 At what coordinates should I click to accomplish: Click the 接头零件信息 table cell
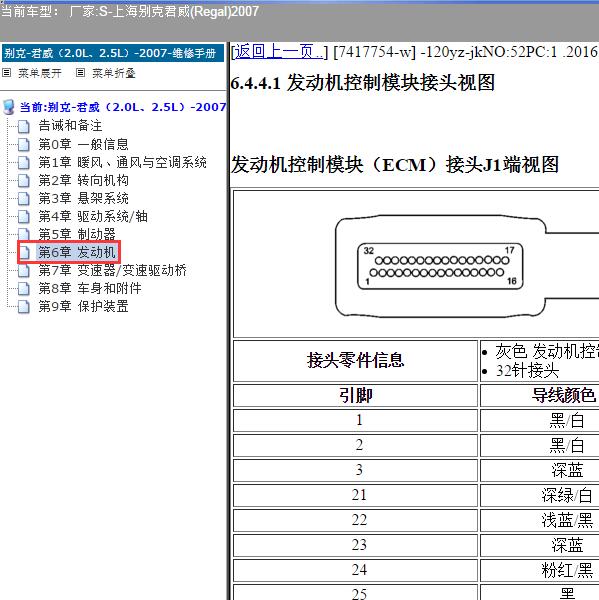pos(356,361)
